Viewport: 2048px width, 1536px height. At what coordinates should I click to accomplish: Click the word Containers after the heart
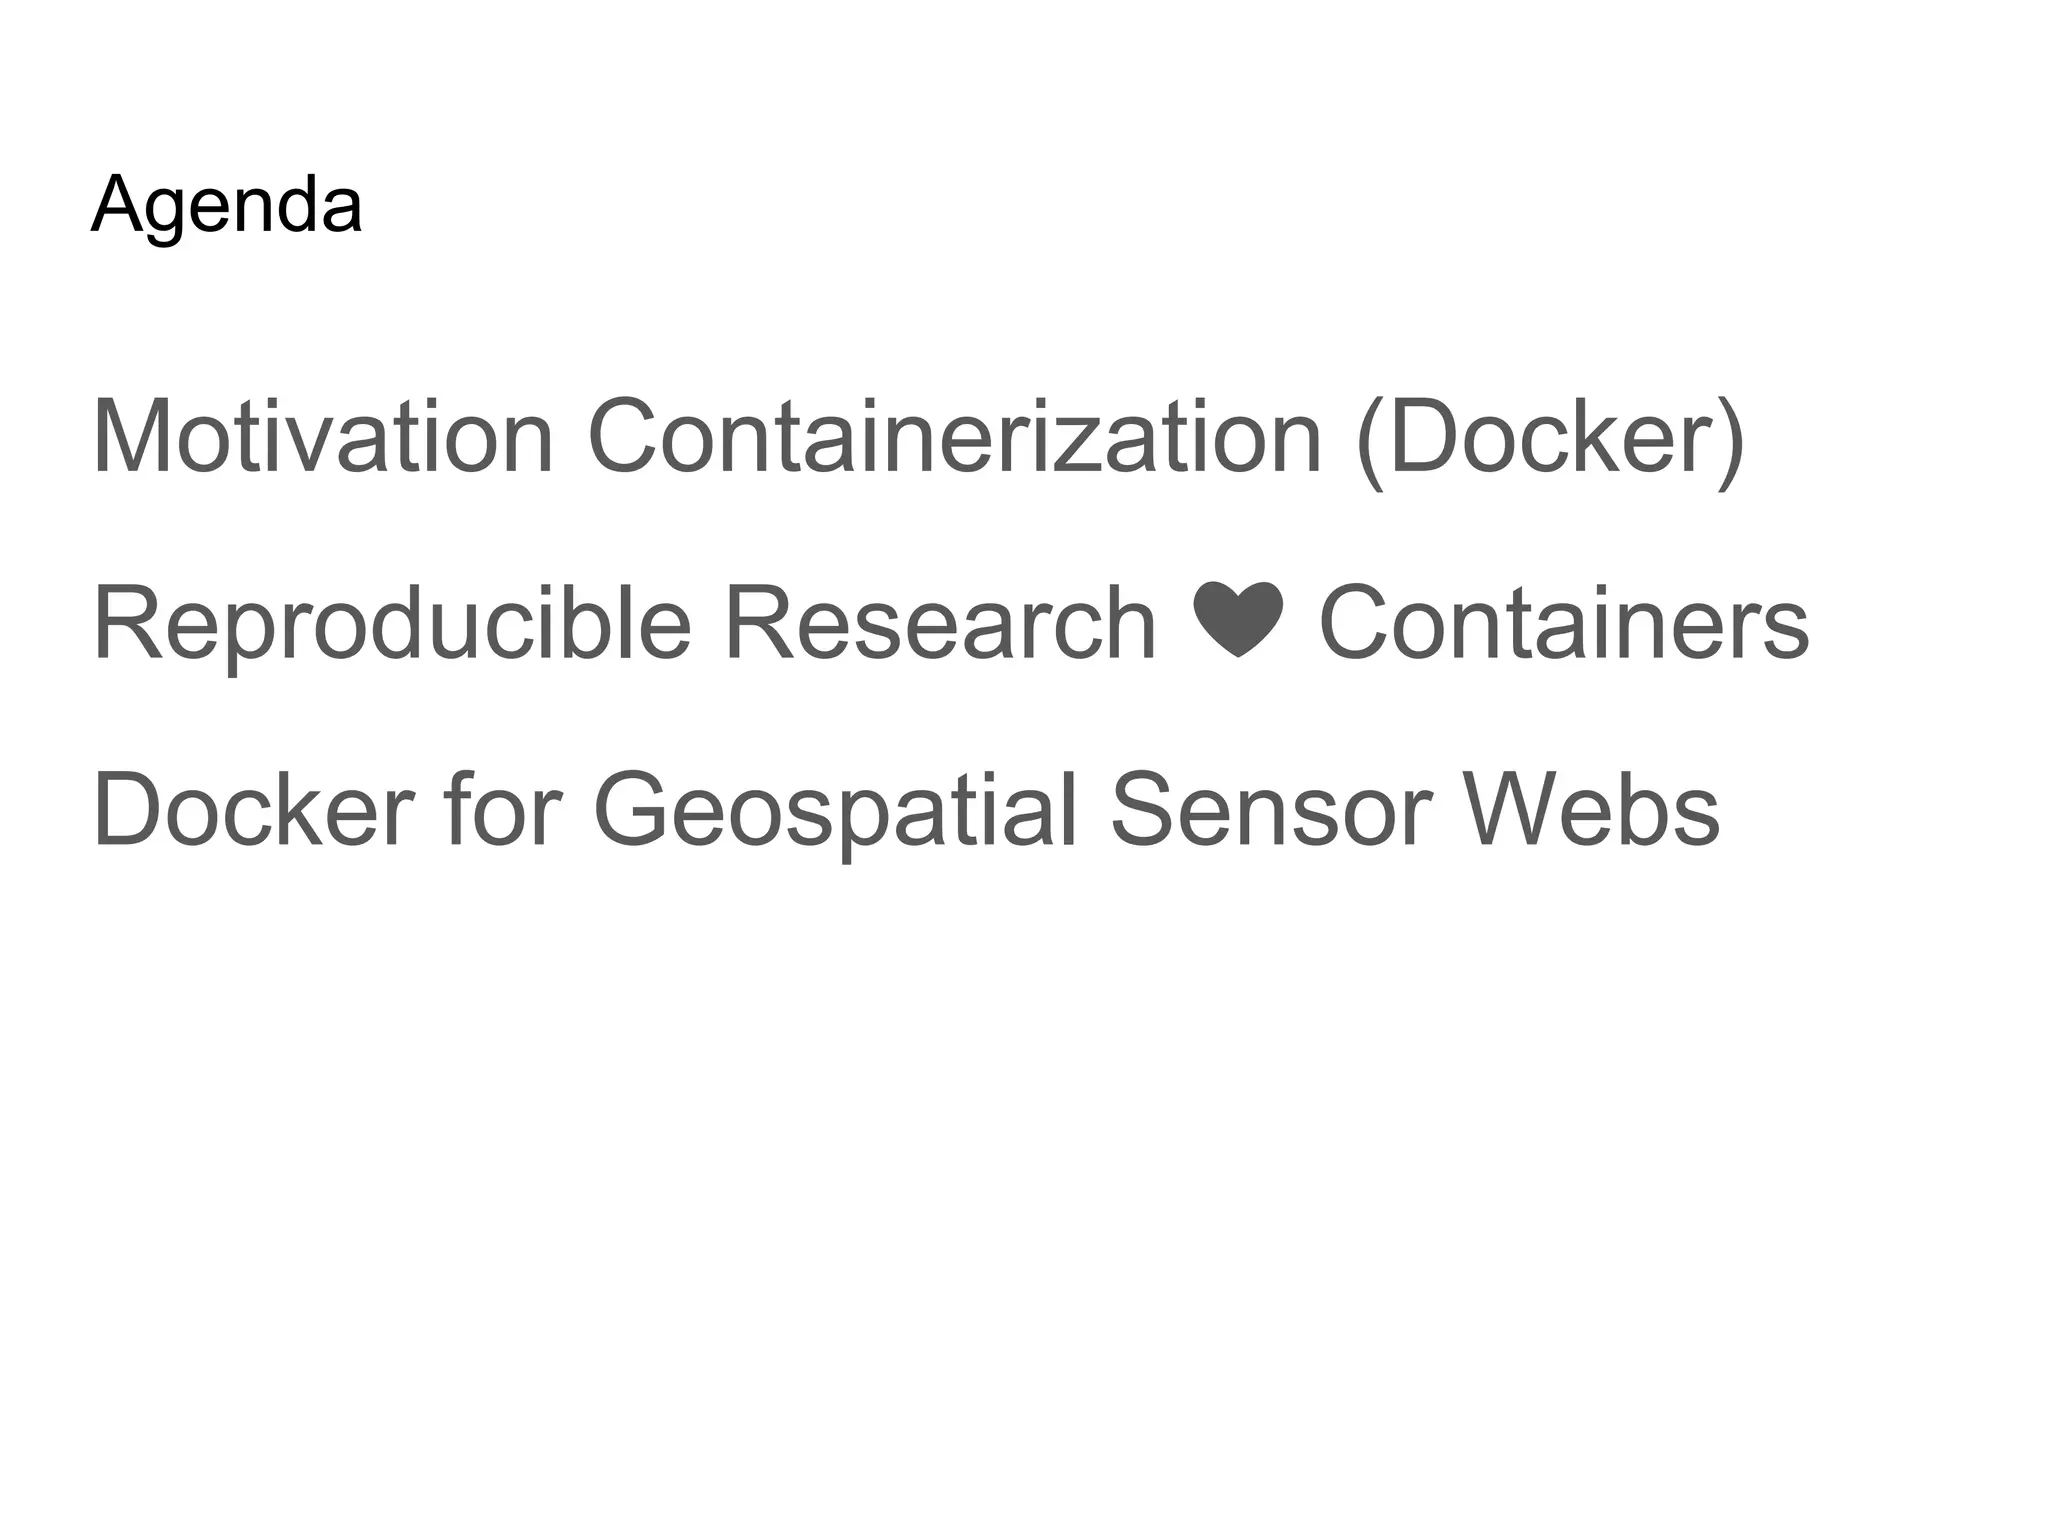(1564, 622)
